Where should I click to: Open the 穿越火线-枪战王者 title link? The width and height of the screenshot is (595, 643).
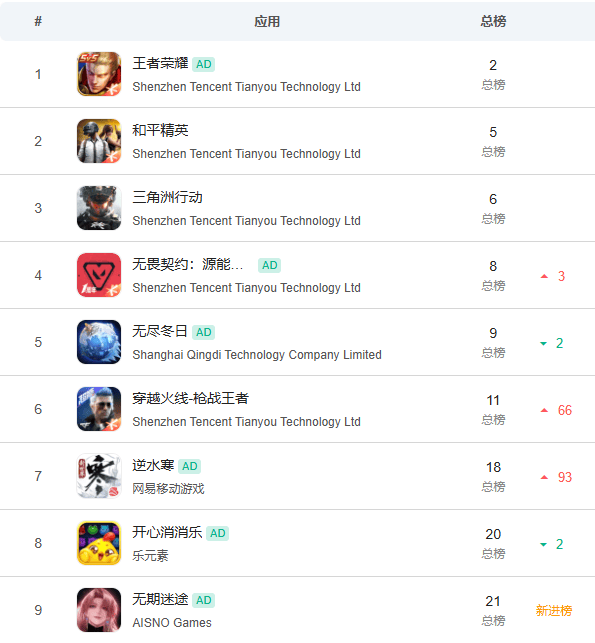pyautogui.click(x=191, y=398)
